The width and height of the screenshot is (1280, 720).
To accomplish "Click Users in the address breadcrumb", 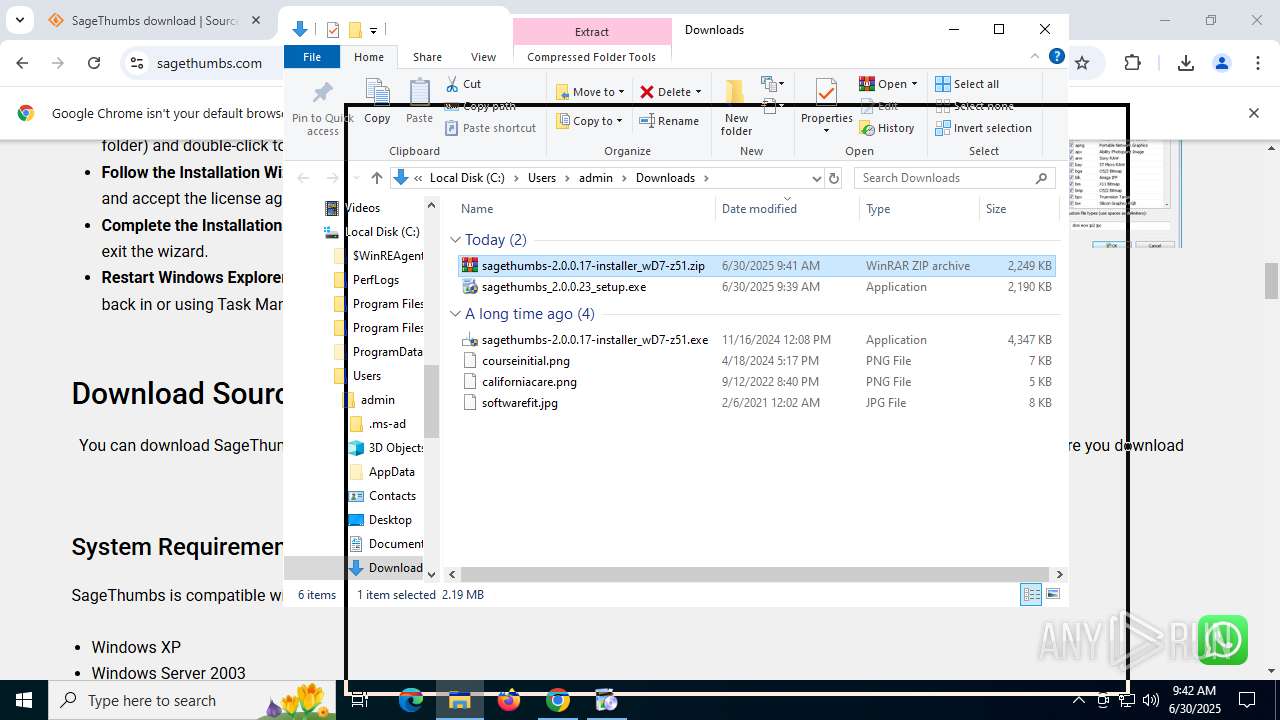I will 542,178.
